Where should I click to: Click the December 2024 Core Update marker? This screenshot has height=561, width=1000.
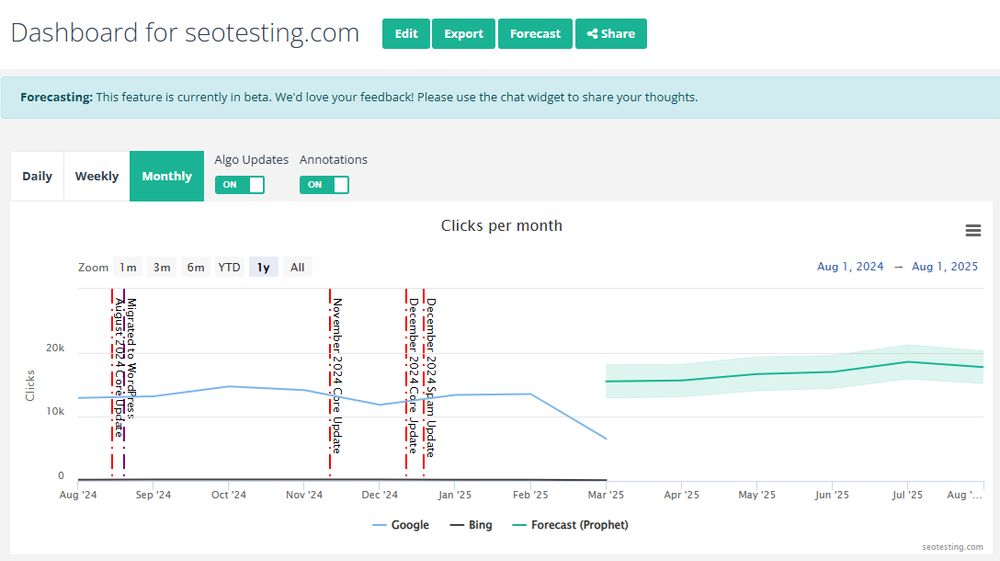pyautogui.click(x=406, y=382)
